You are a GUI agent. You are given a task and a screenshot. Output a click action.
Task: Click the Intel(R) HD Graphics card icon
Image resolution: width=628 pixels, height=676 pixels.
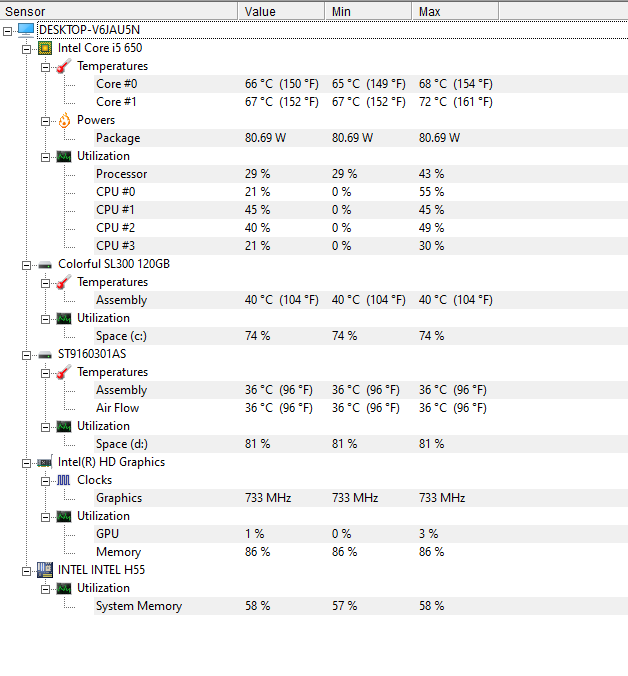(x=45, y=463)
